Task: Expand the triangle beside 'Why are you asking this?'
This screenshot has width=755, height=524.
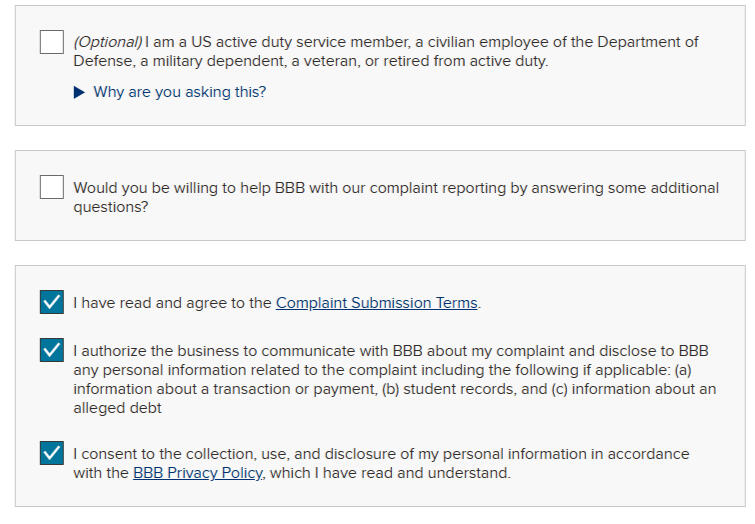Action: pos(80,92)
